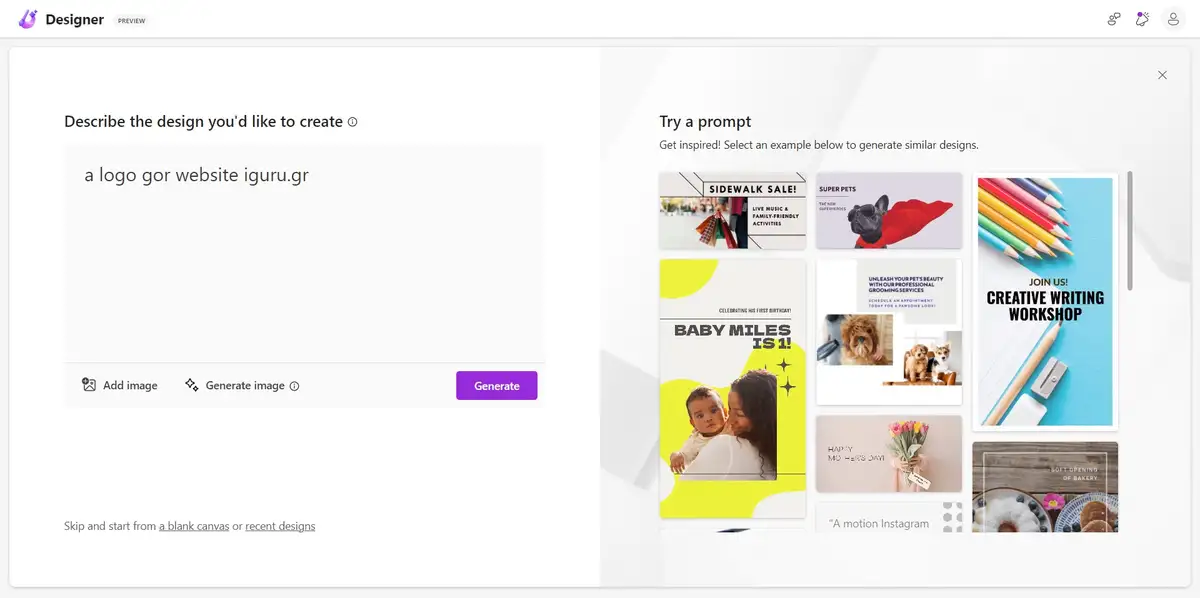1200x598 pixels.
Task: Open the sparkle rewards icon in header
Action: pos(1143,19)
